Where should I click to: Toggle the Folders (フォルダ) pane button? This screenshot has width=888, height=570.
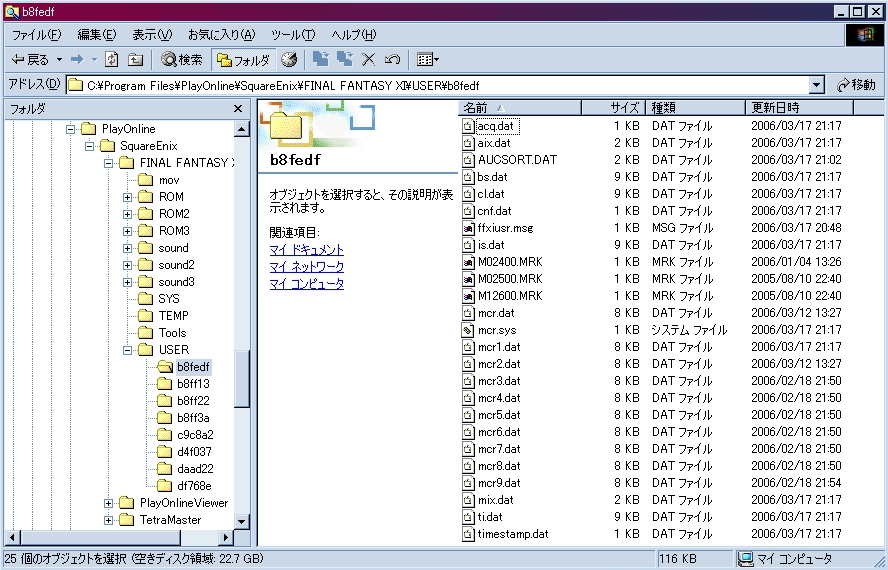coord(244,59)
